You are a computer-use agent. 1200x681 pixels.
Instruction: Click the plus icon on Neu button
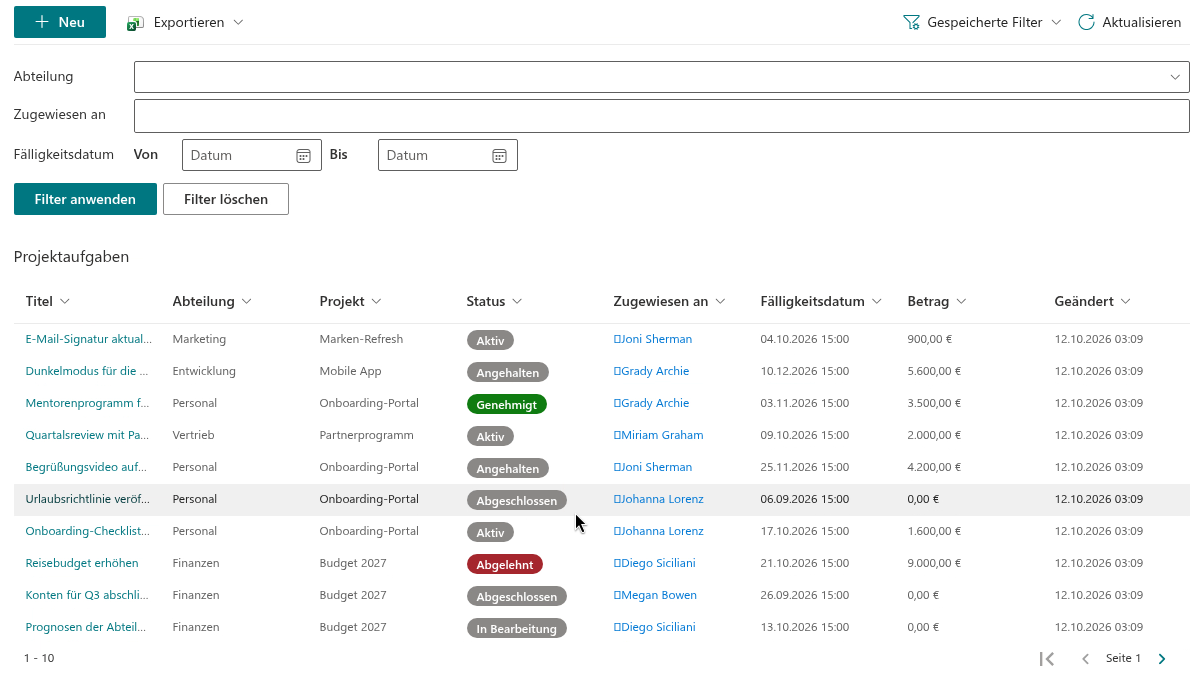tap(42, 22)
